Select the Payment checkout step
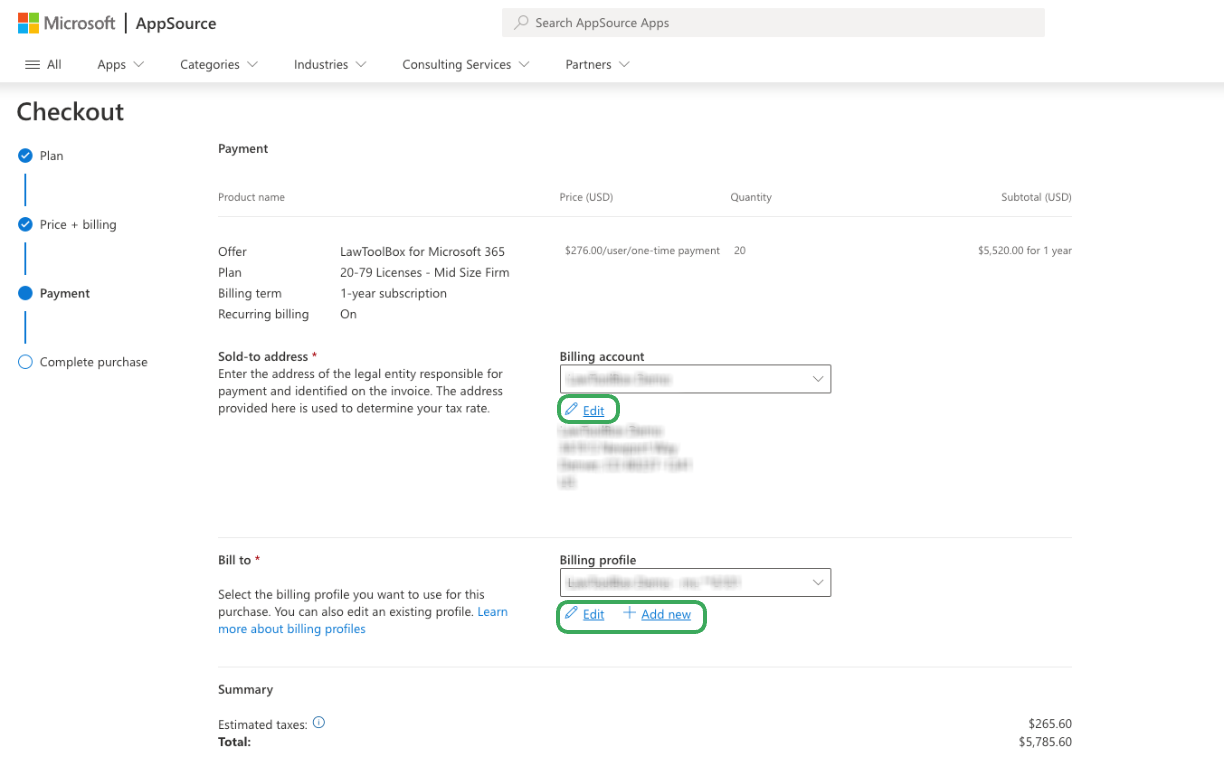Screen dimensions: 1224x776 [65, 294]
